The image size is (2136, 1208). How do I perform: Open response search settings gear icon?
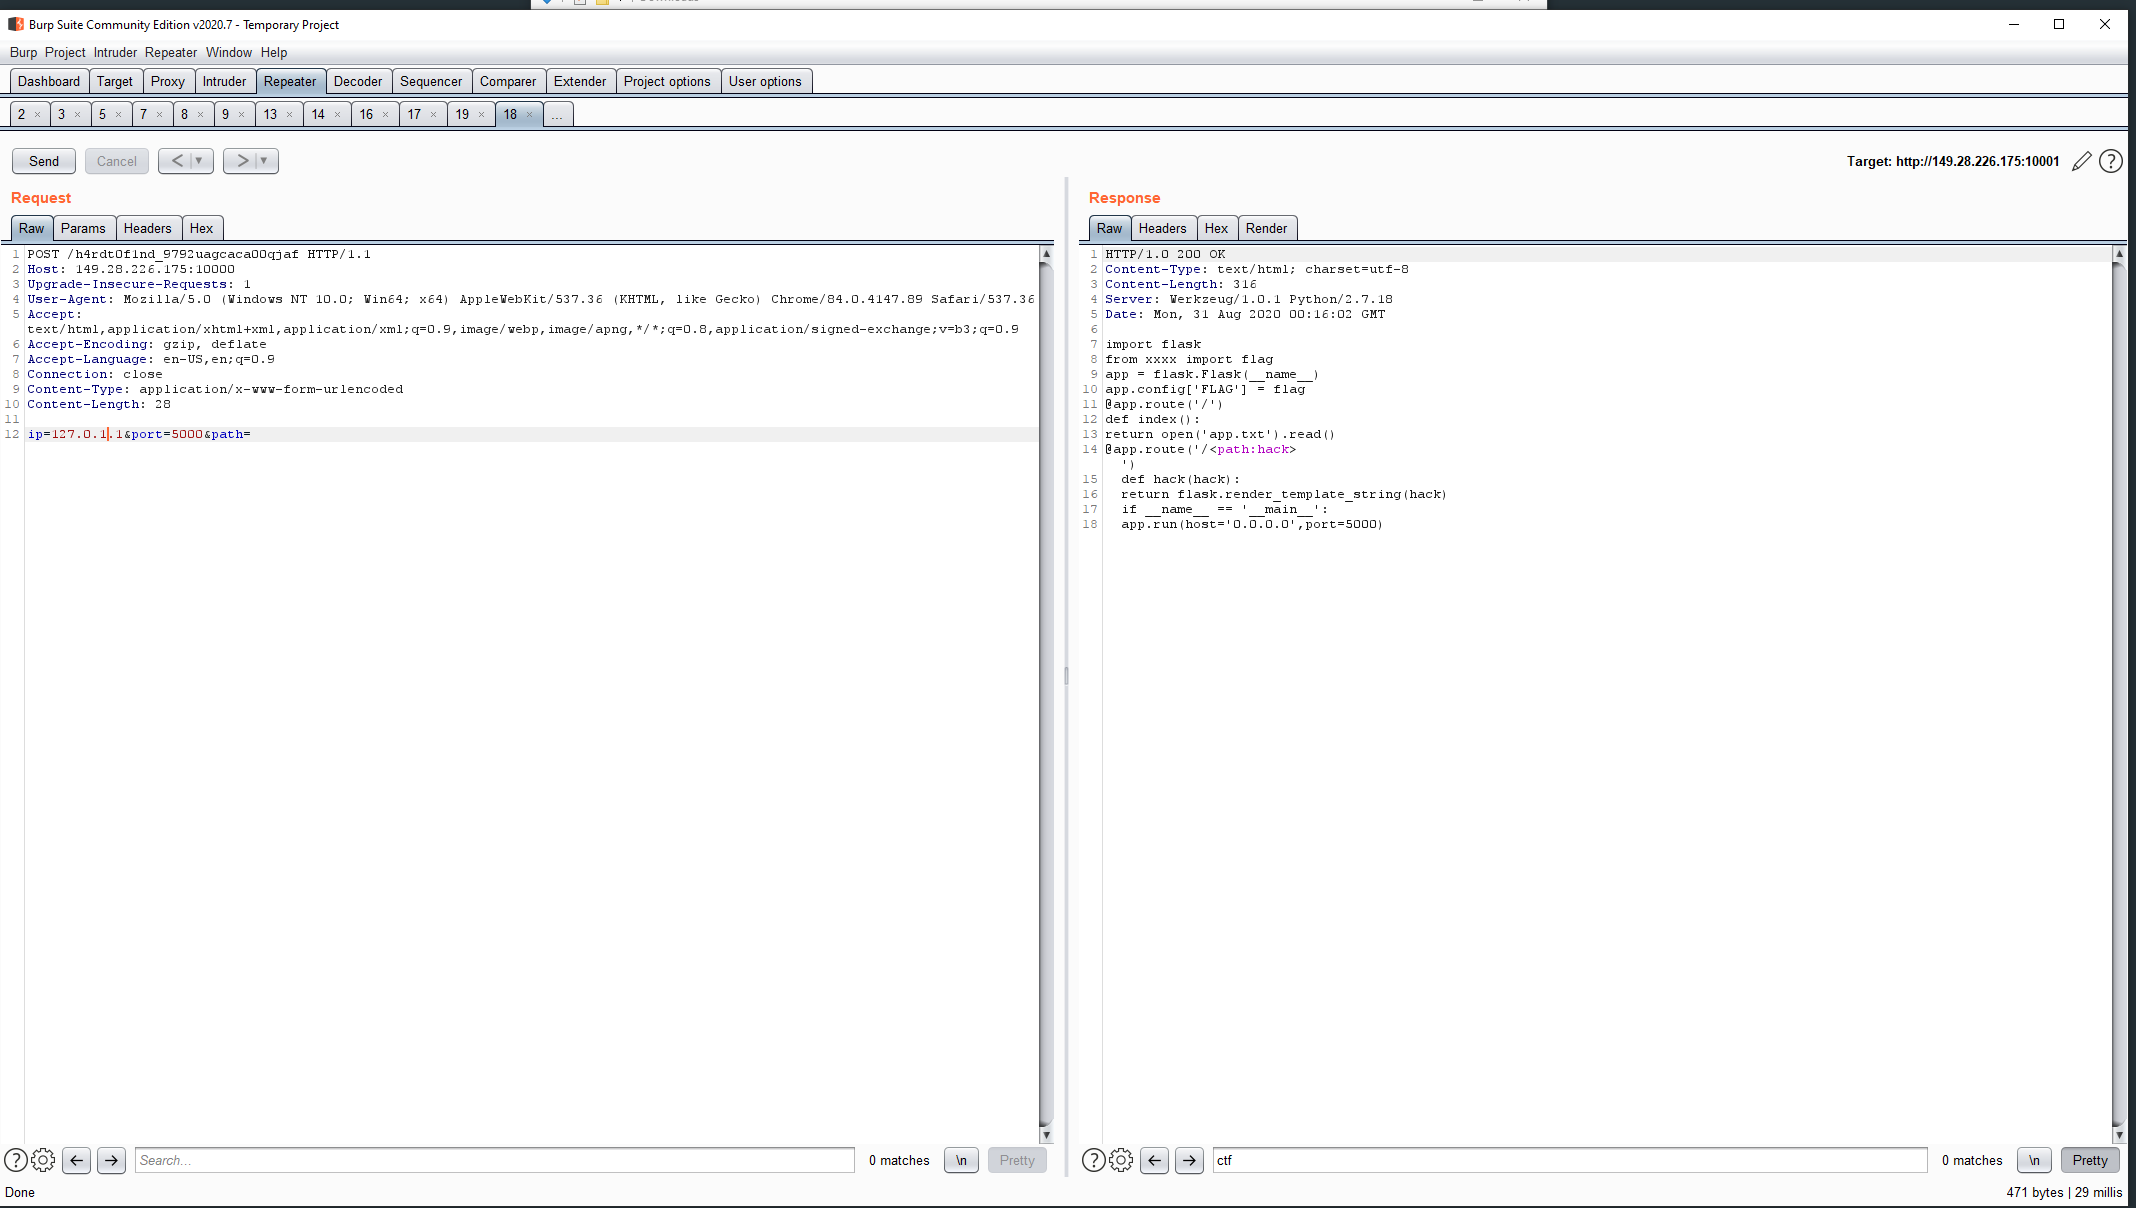click(x=1121, y=1160)
